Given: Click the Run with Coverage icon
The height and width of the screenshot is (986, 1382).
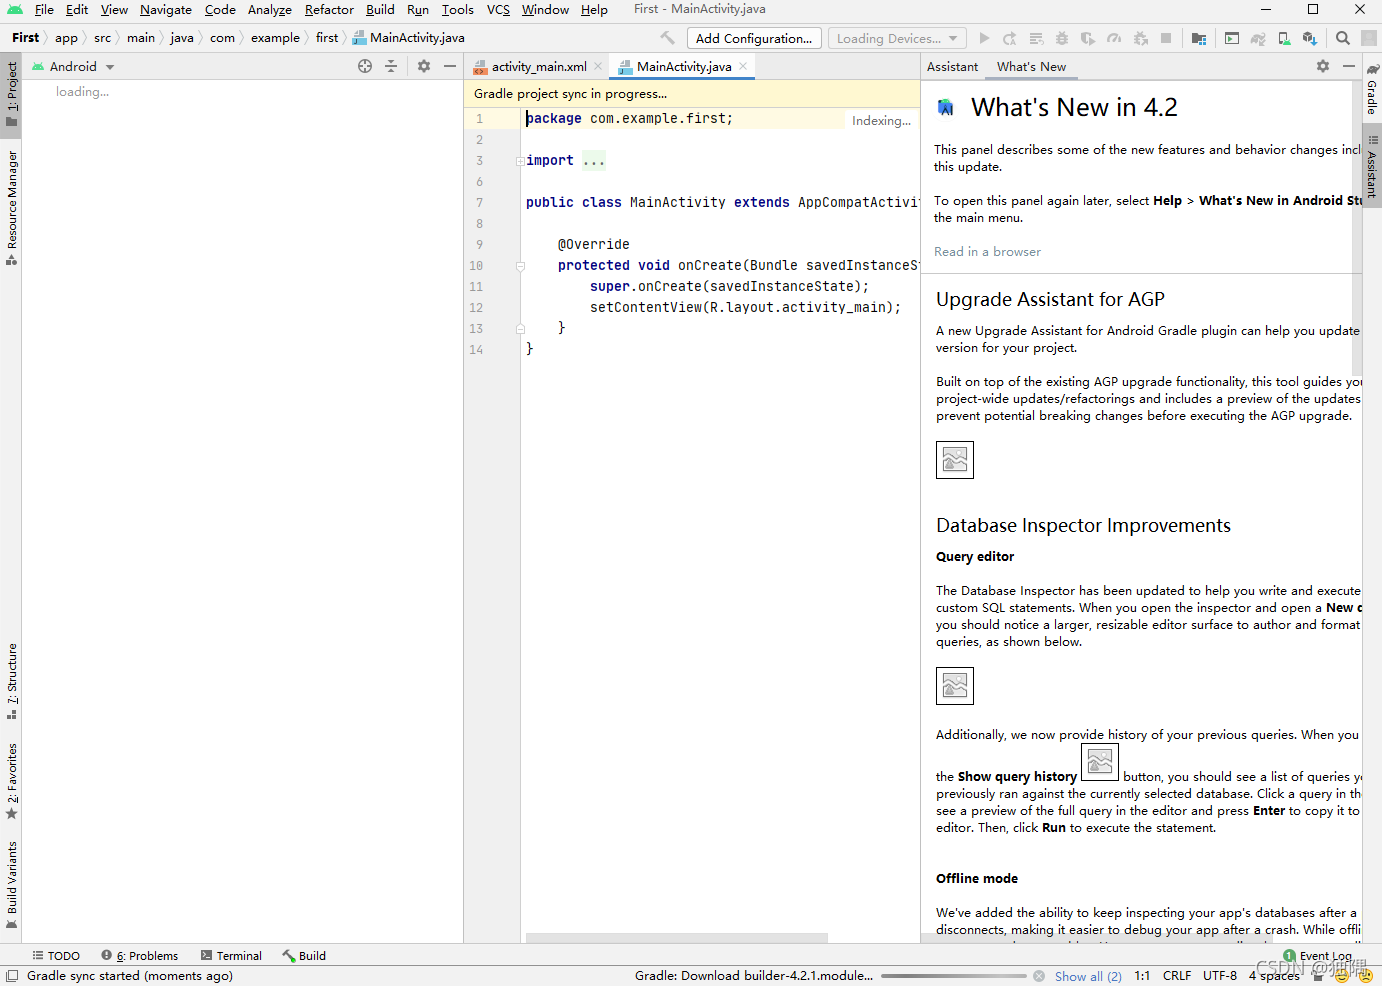Looking at the screenshot, I should pos(1088,38).
